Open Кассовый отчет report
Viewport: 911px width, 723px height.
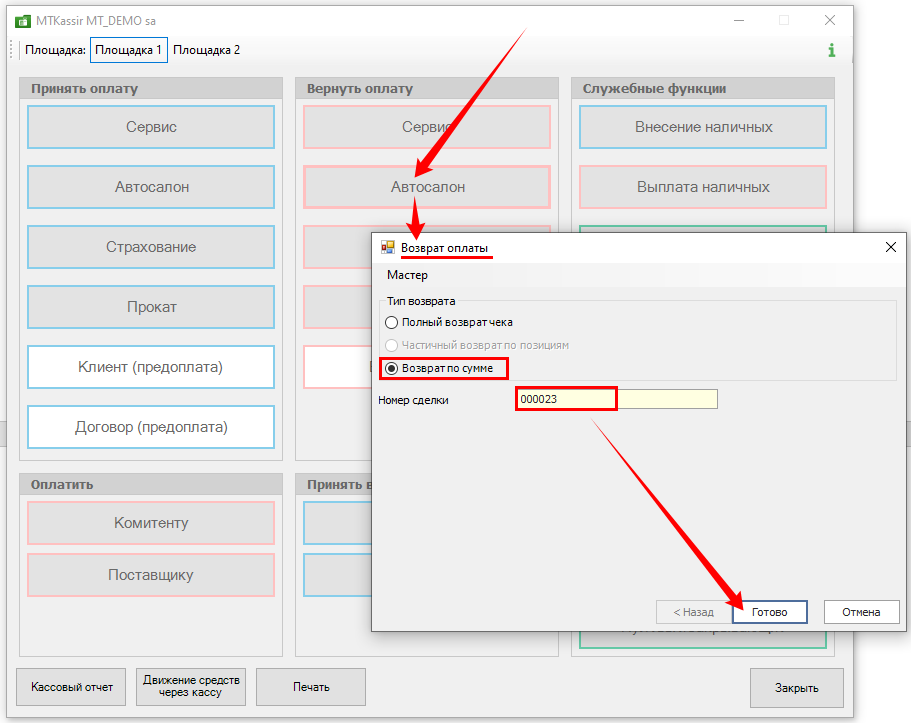point(71,687)
